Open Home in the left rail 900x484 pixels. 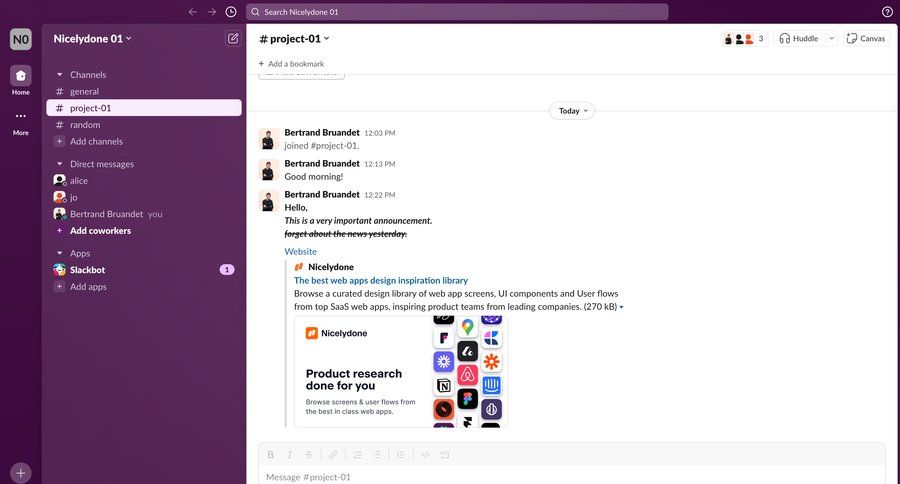[x=21, y=80]
